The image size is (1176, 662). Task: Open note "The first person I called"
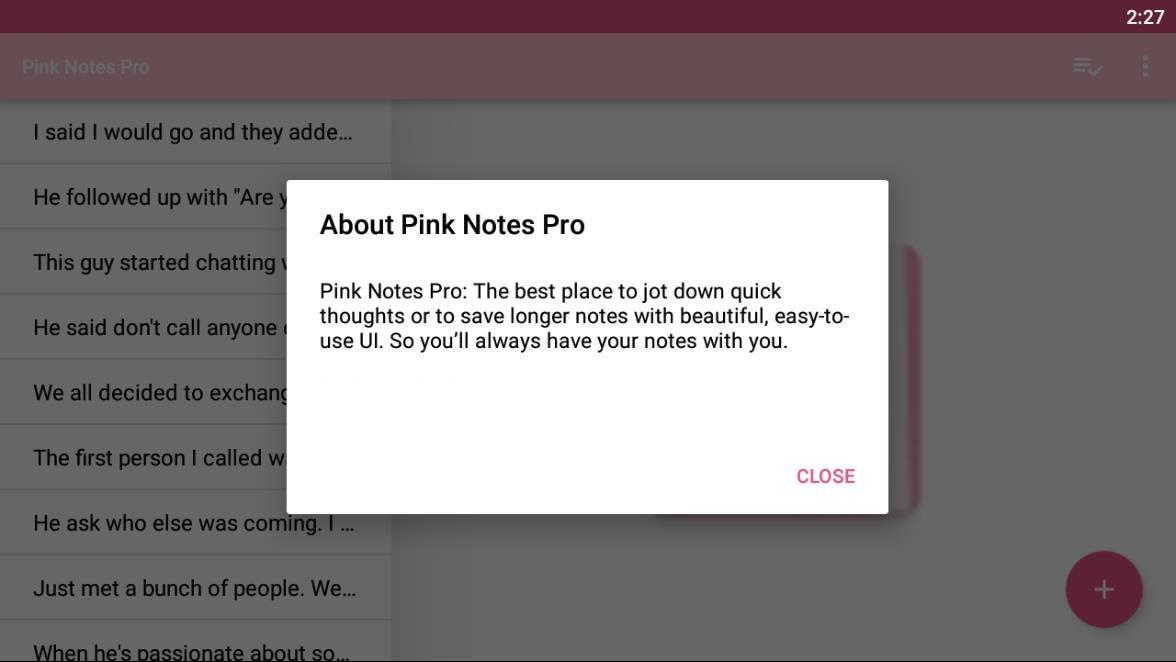tap(143, 458)
